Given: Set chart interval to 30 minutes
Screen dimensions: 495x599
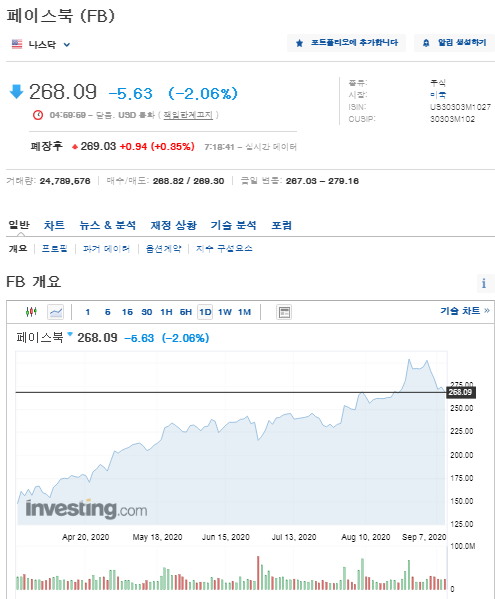Looking at the screenshot, I should tap(147, 312).
